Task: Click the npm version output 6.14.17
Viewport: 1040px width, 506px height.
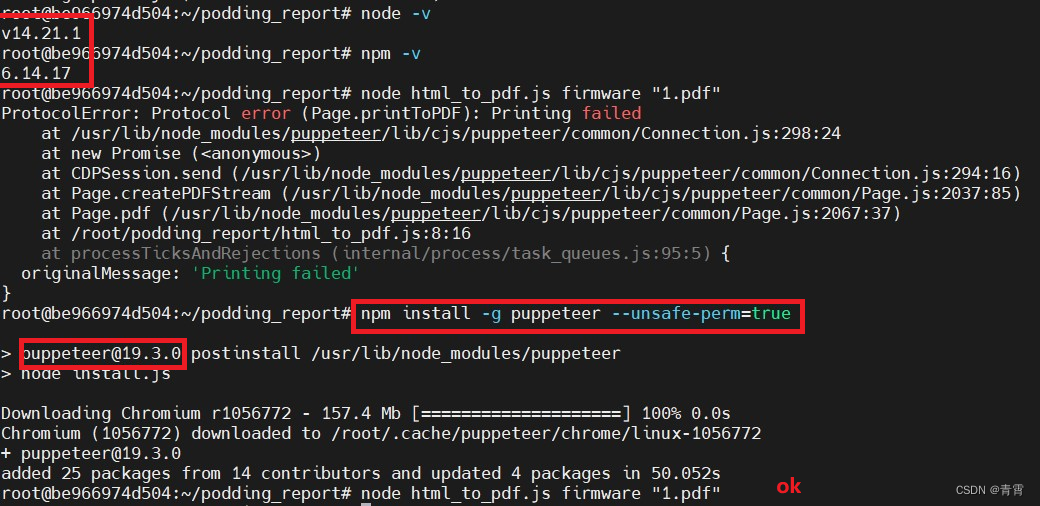Action: (x=36, y=74)
